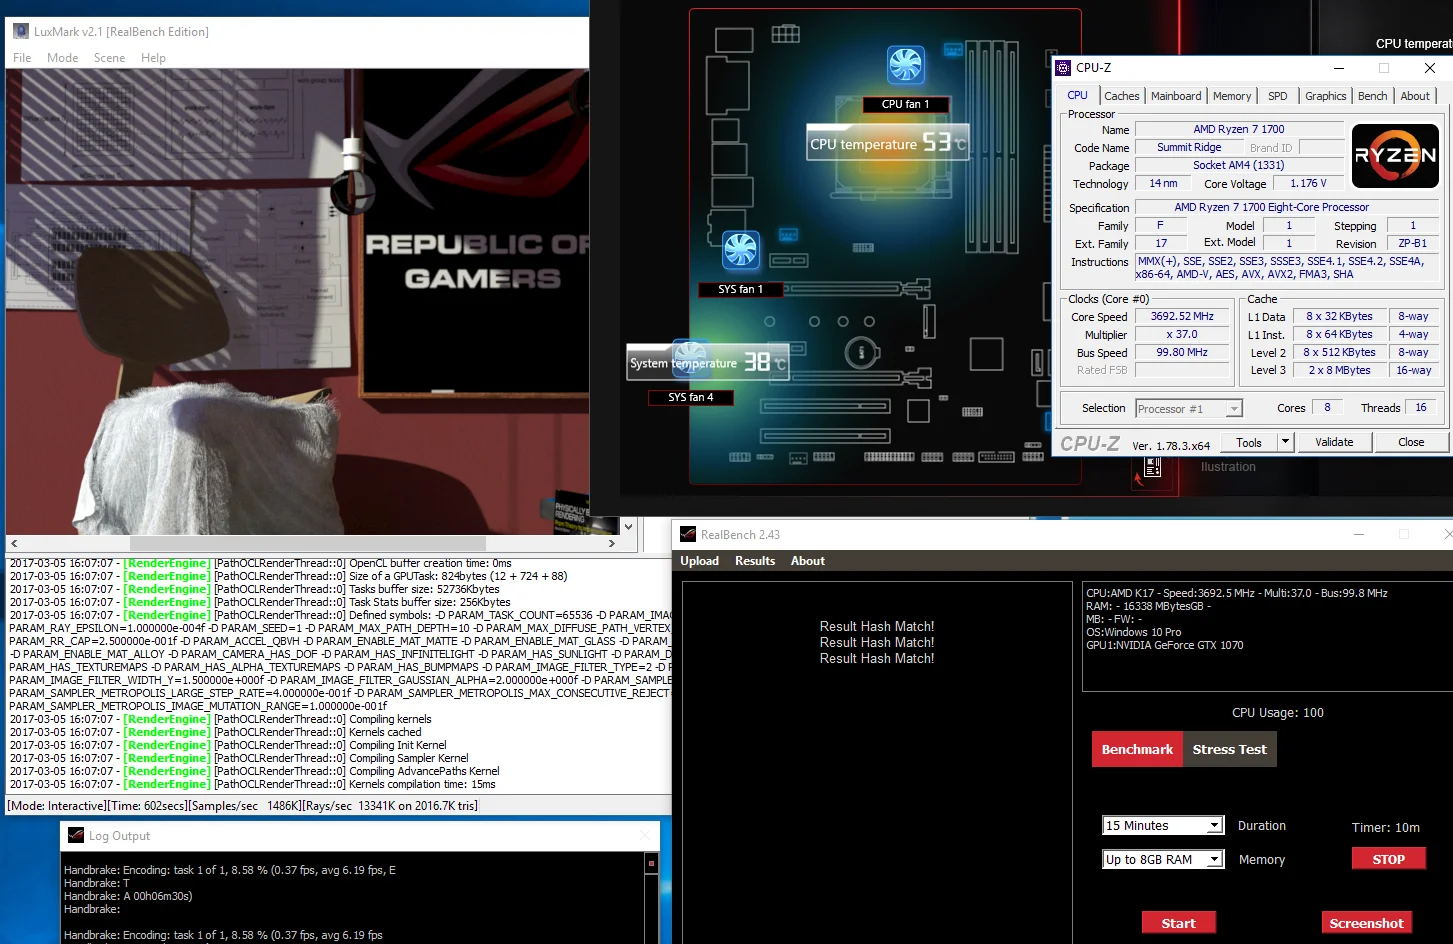Select the Benchmark mode in RealBench
Viewport: 1453px width, 944px height.
pyautogui.click(x=1137, y=749)
